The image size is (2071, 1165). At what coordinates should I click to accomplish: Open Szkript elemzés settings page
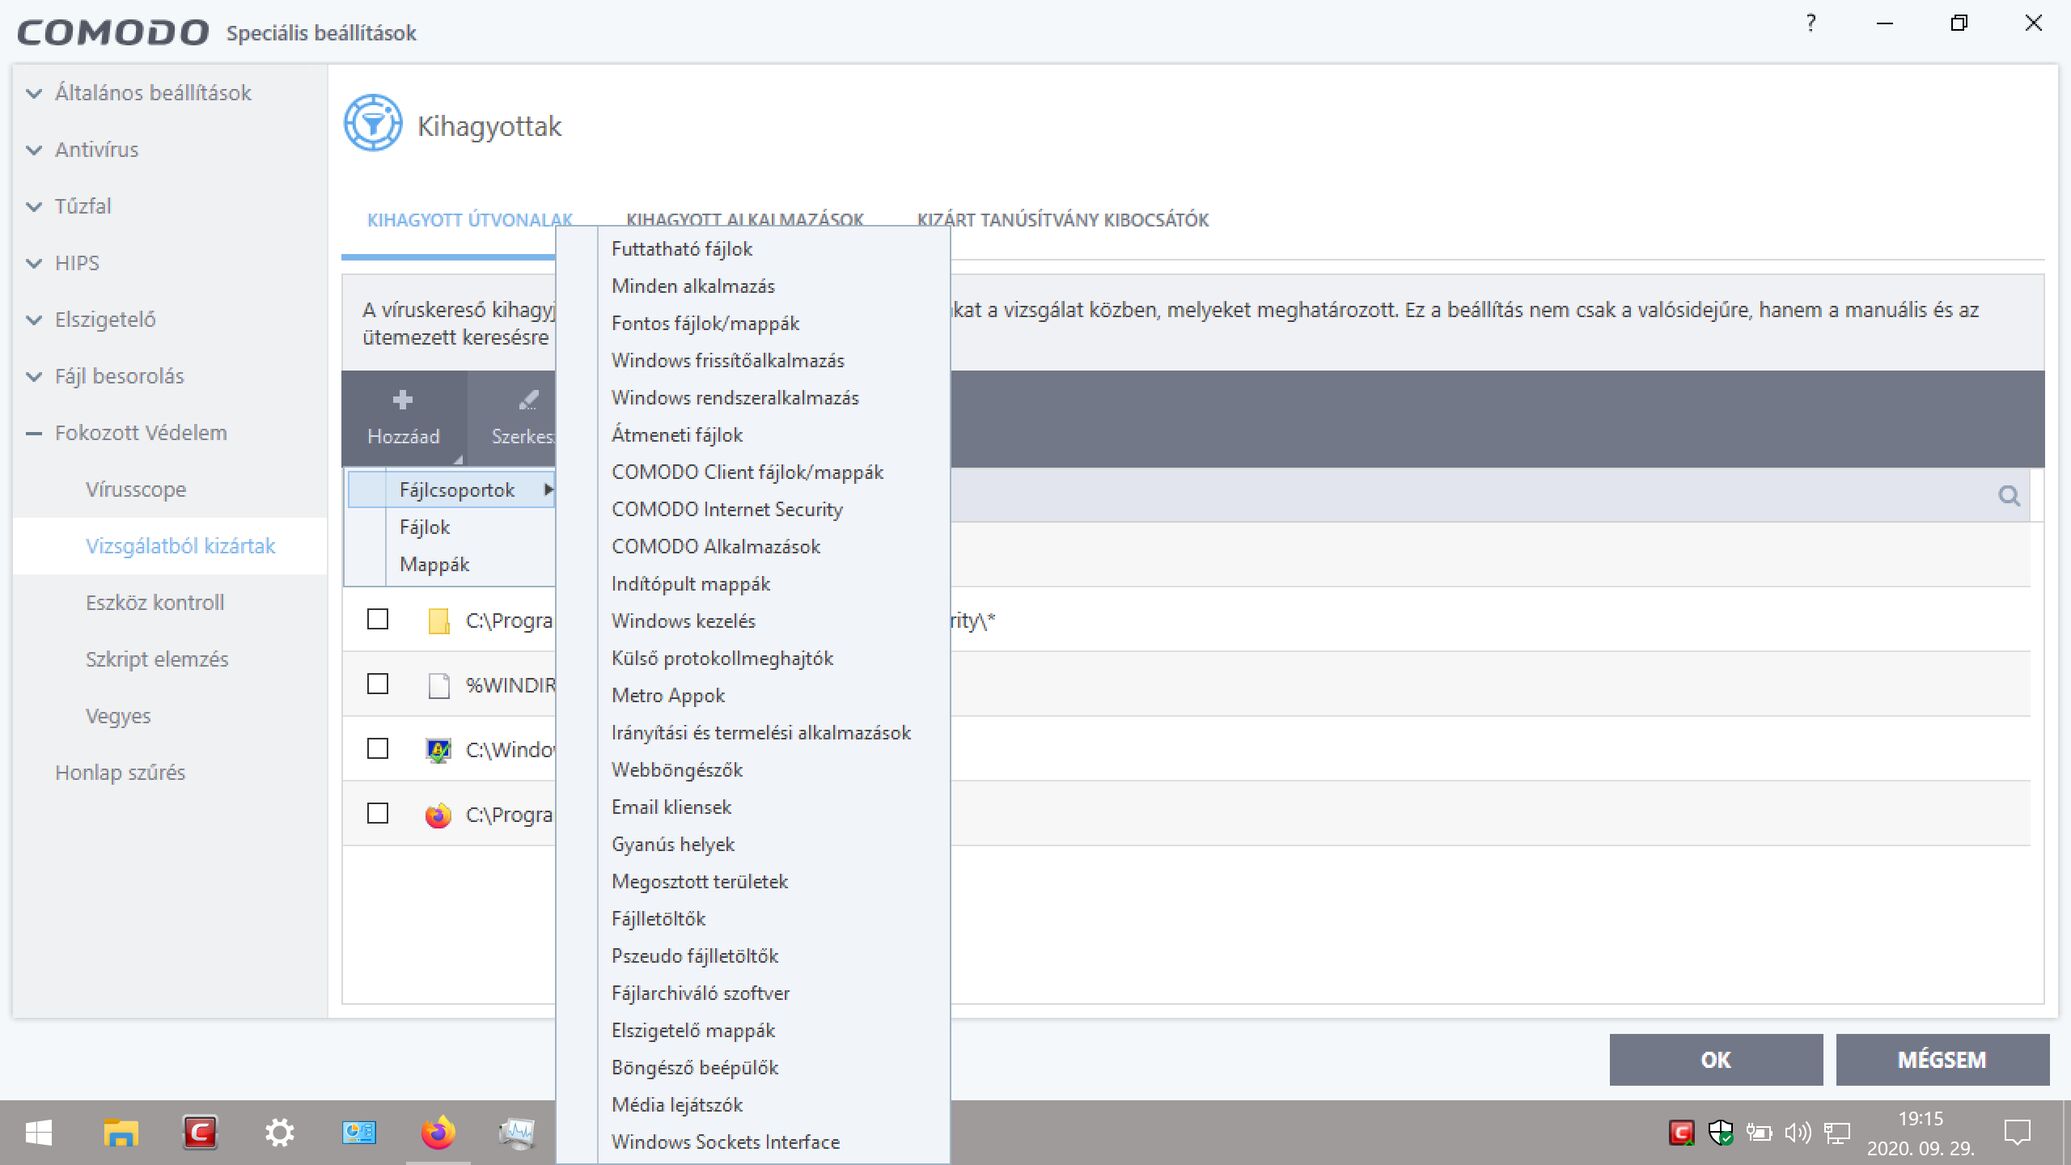pos(157,660)
